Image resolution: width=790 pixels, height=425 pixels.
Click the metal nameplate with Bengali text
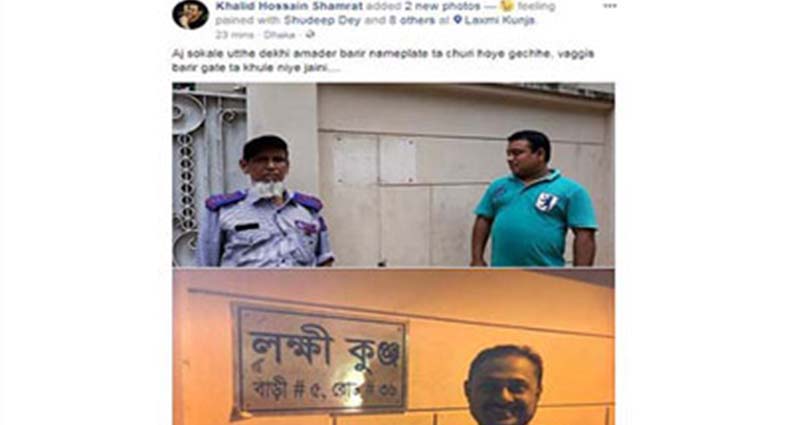[x=321, y=361]
